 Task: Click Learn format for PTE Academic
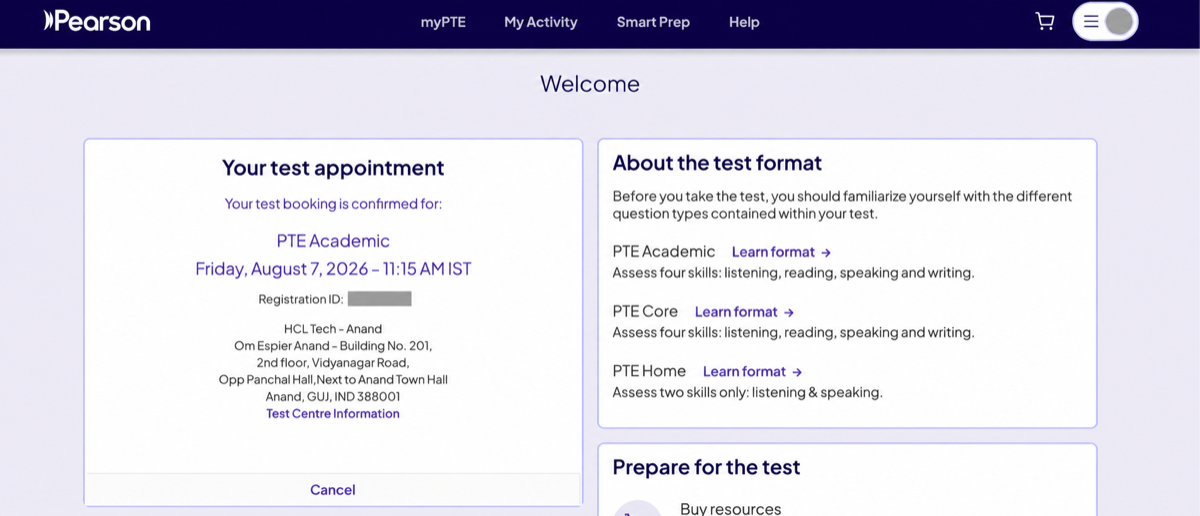pyautogui.click(x=781, y=252)
